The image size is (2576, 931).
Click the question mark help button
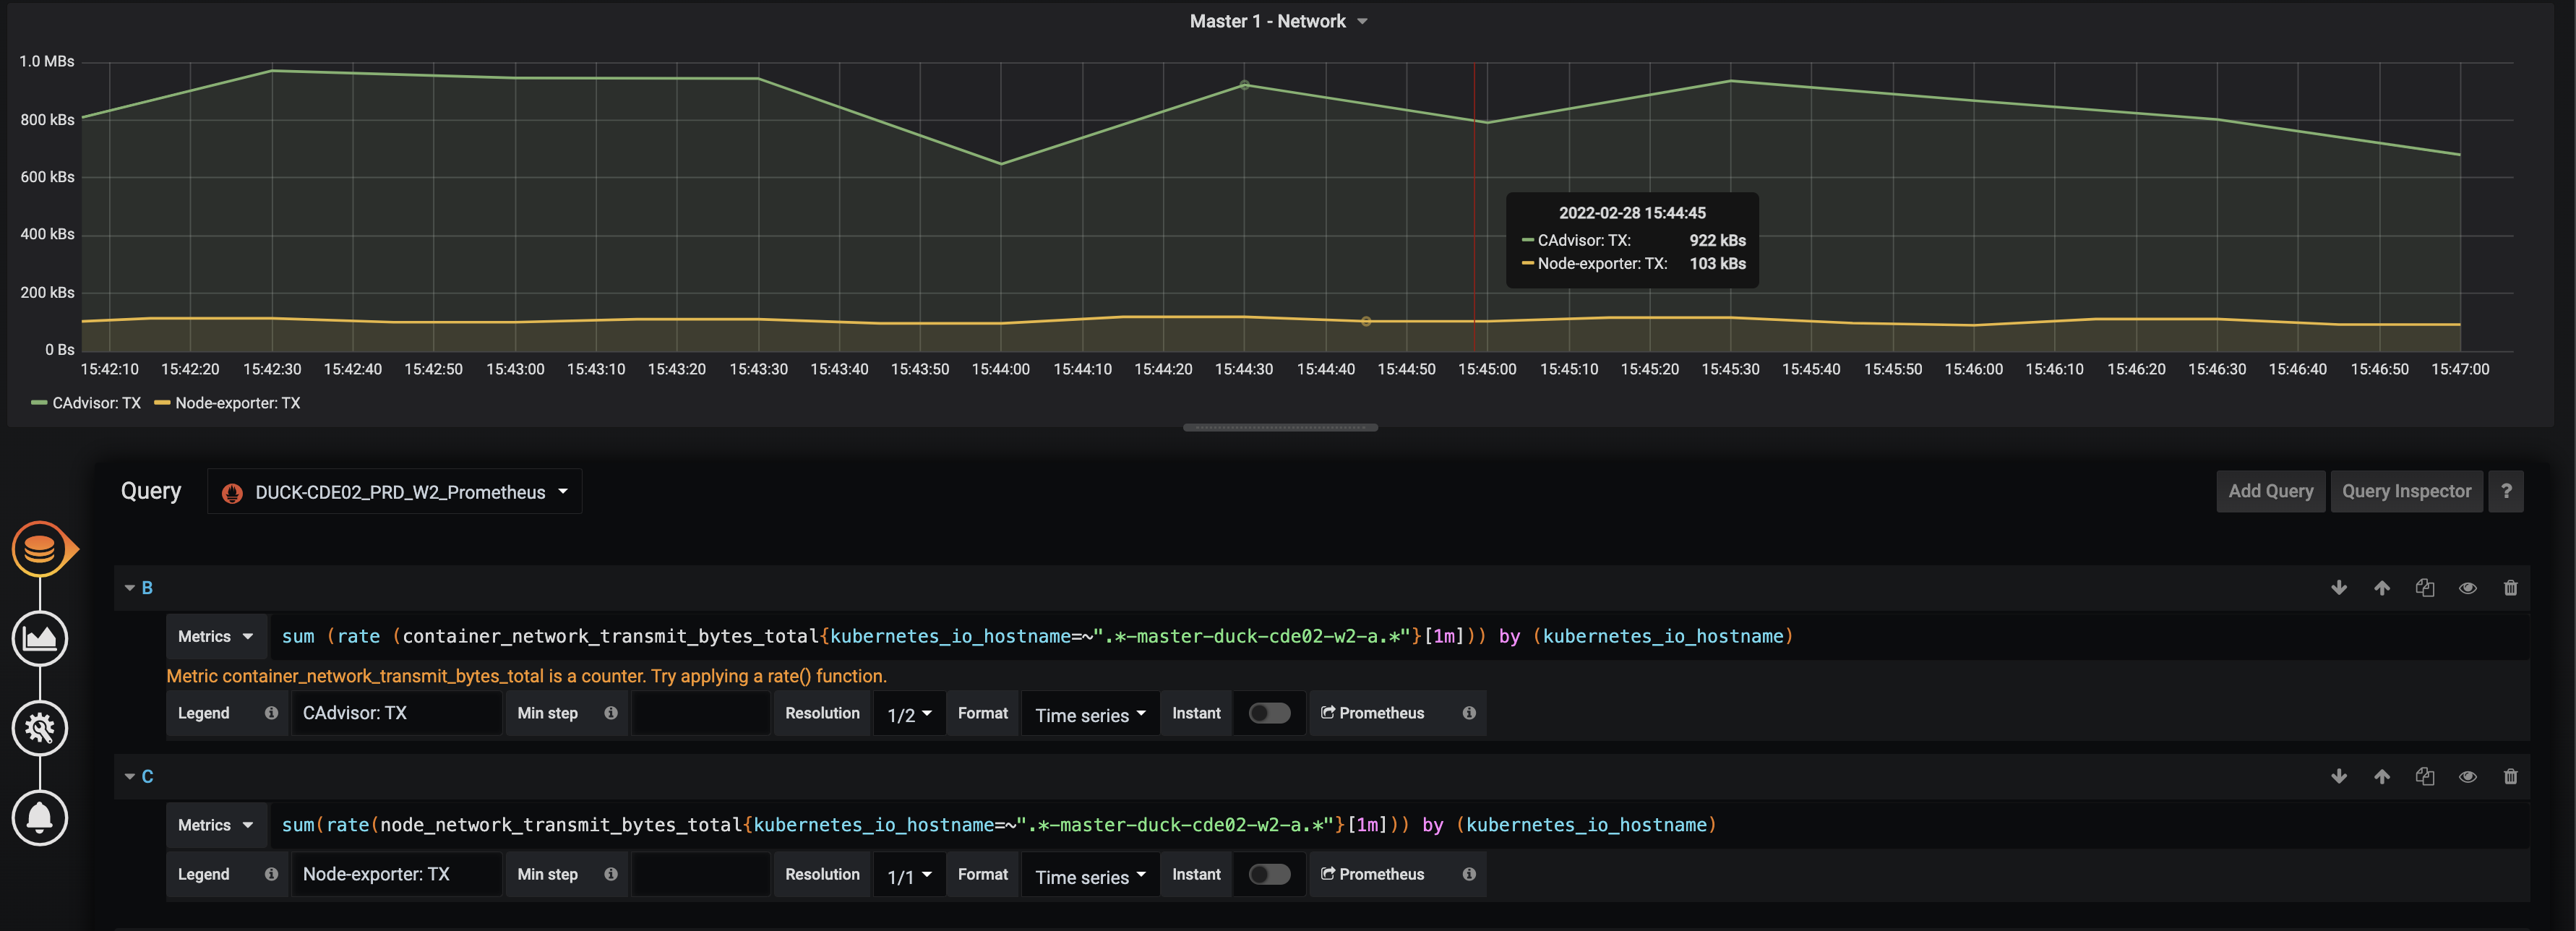pyautogui.click(x=2506, y=491)
